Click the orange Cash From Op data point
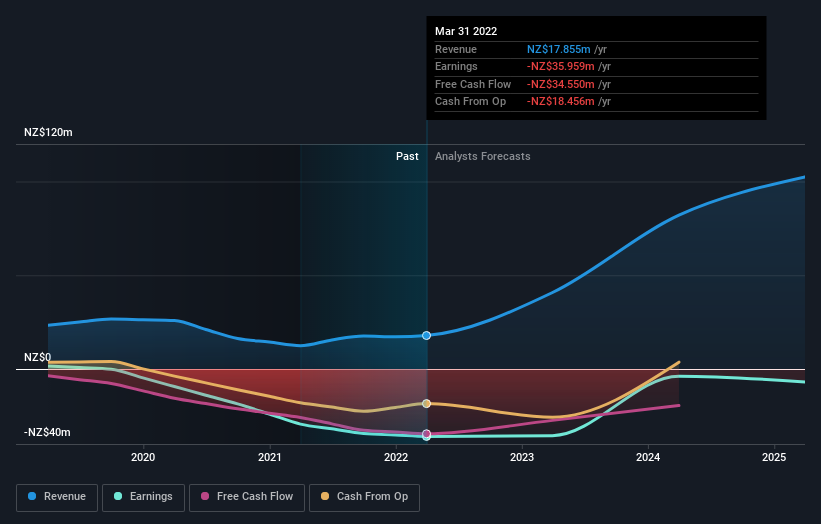The width and height of the screenshot is (821, 524). (427, 404)
